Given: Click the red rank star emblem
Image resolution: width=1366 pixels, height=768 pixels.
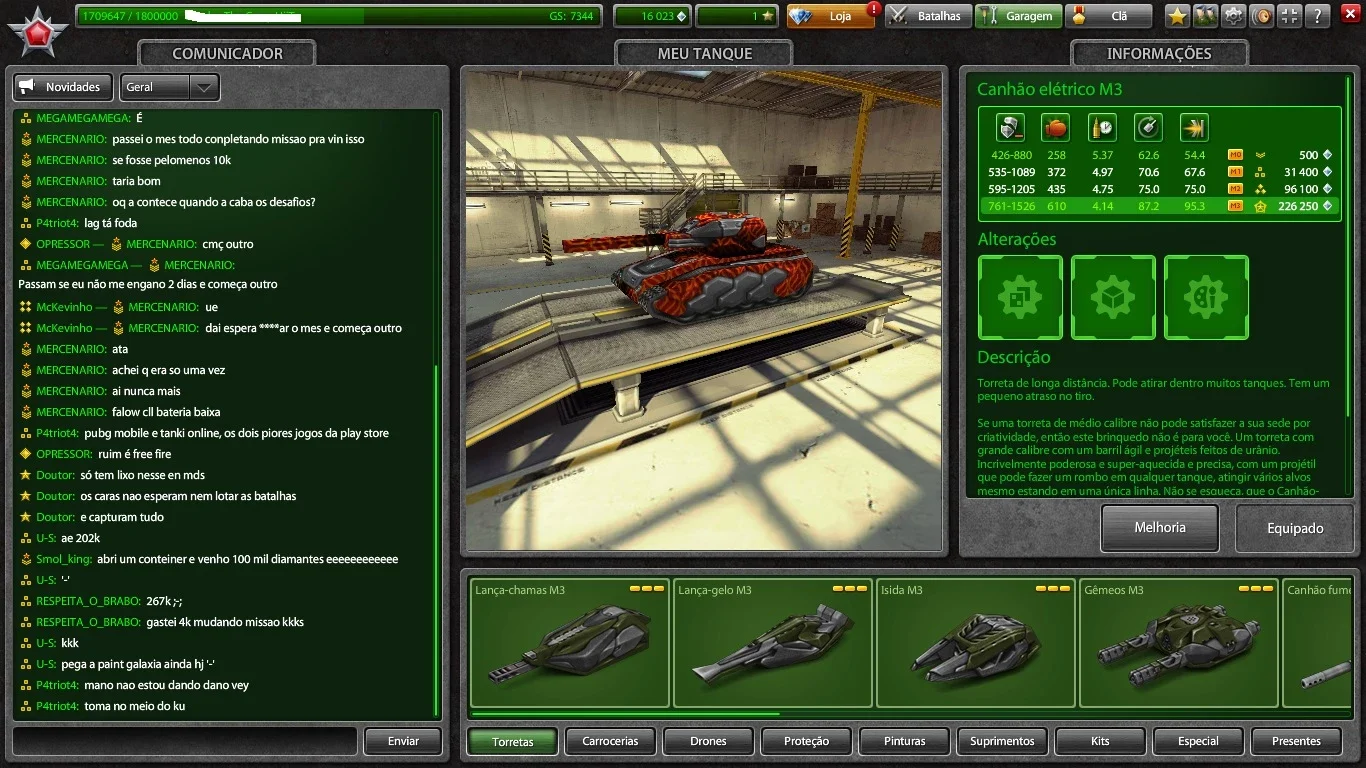Looking at the screenshot, I should 40,35.
